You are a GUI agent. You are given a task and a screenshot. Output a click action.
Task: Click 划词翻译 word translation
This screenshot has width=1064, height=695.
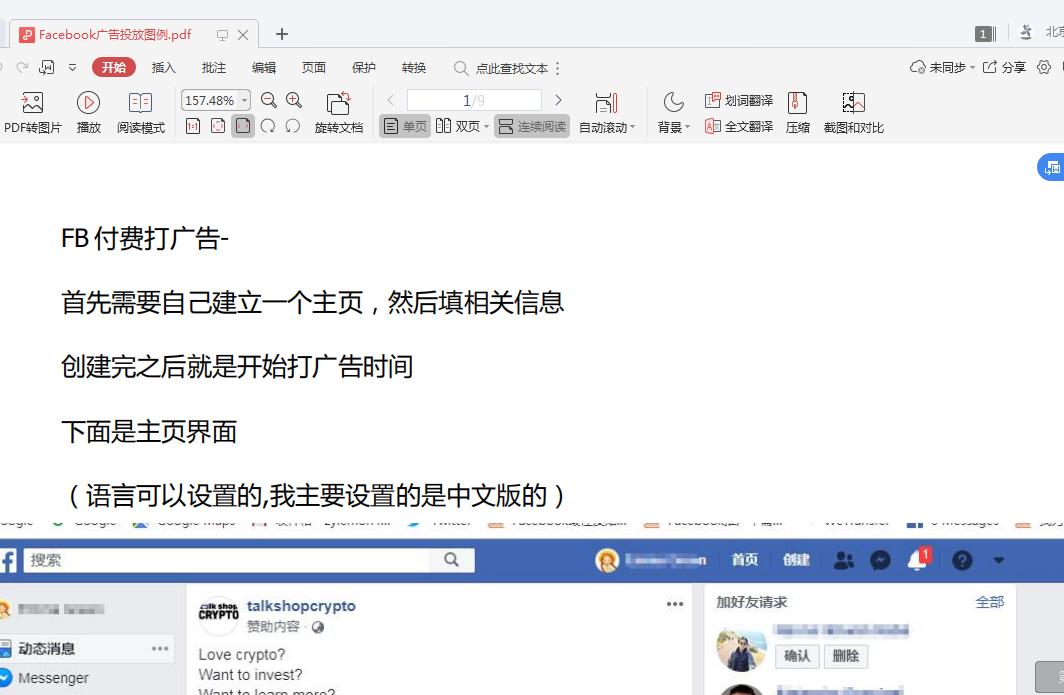click(x=738, y=100)
